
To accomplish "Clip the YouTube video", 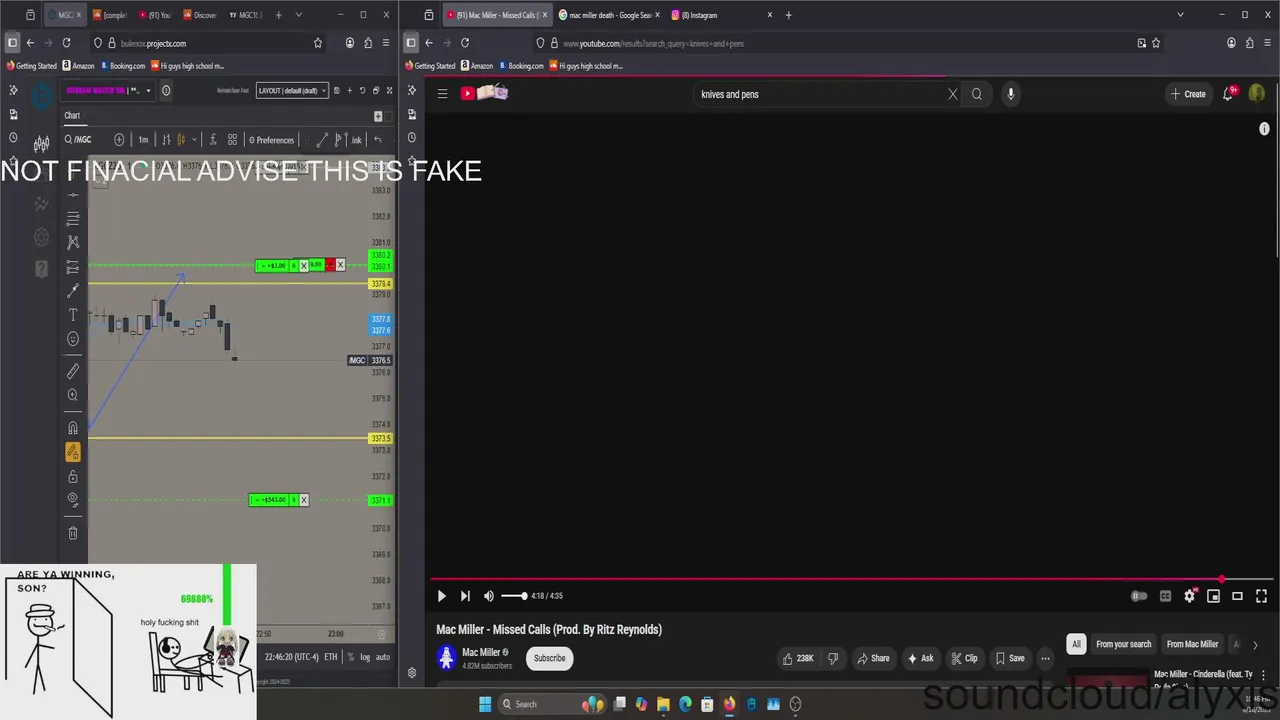I will 964,658.
